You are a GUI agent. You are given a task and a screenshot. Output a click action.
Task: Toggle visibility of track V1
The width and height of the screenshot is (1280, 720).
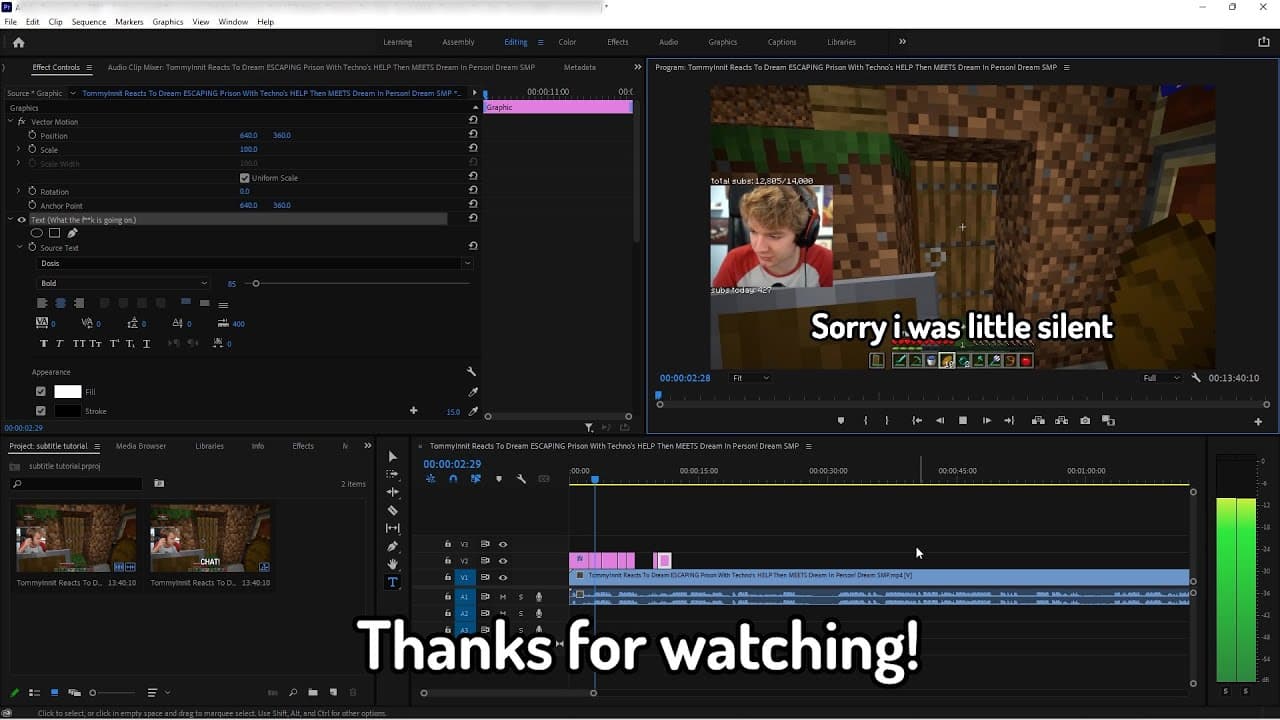pyautogui.click(x=503, y=577)
